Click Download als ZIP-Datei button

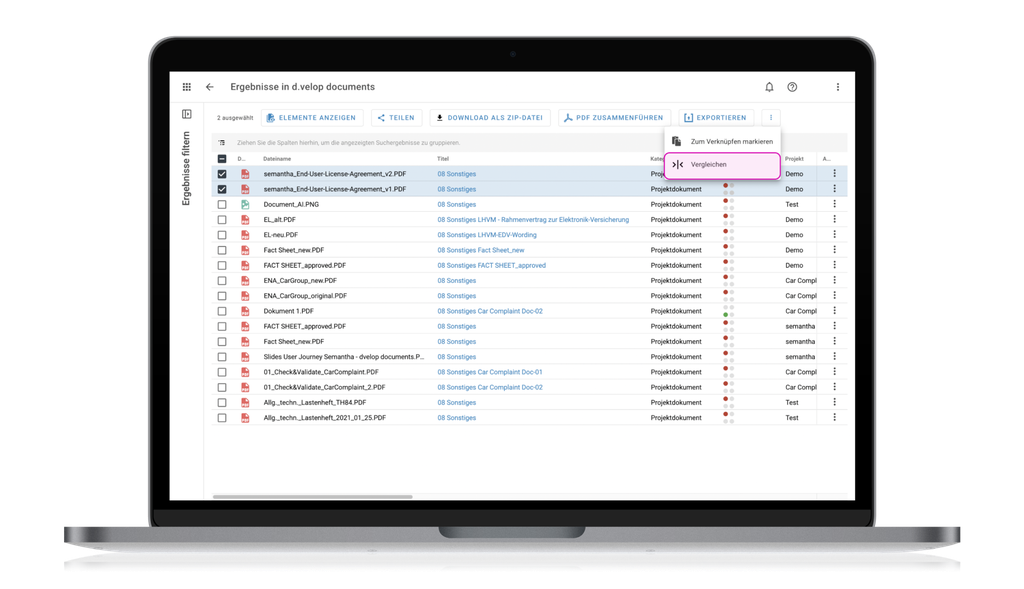point(490,118)
